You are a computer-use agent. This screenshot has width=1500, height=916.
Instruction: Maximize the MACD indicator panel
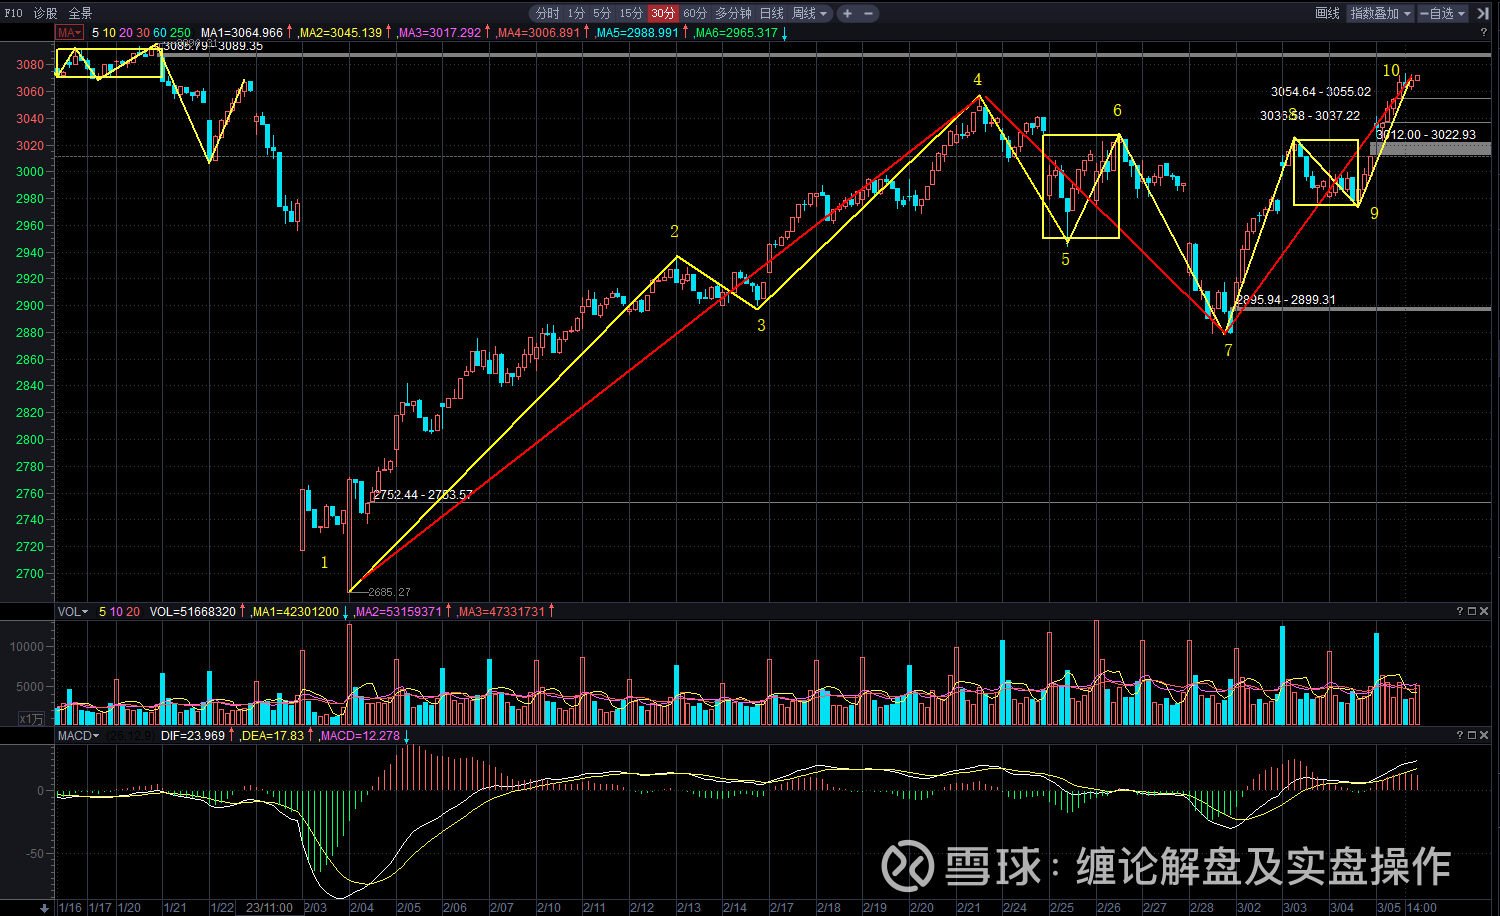tap(1472, 735)
